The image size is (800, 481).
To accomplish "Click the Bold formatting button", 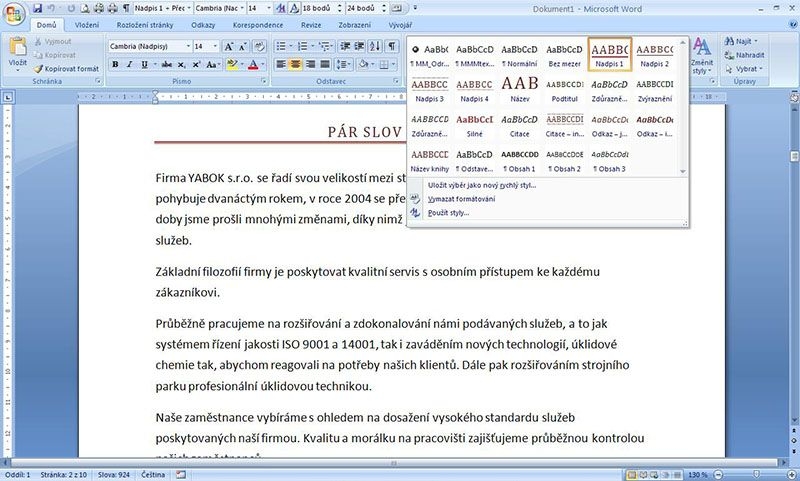I will 115,64.
